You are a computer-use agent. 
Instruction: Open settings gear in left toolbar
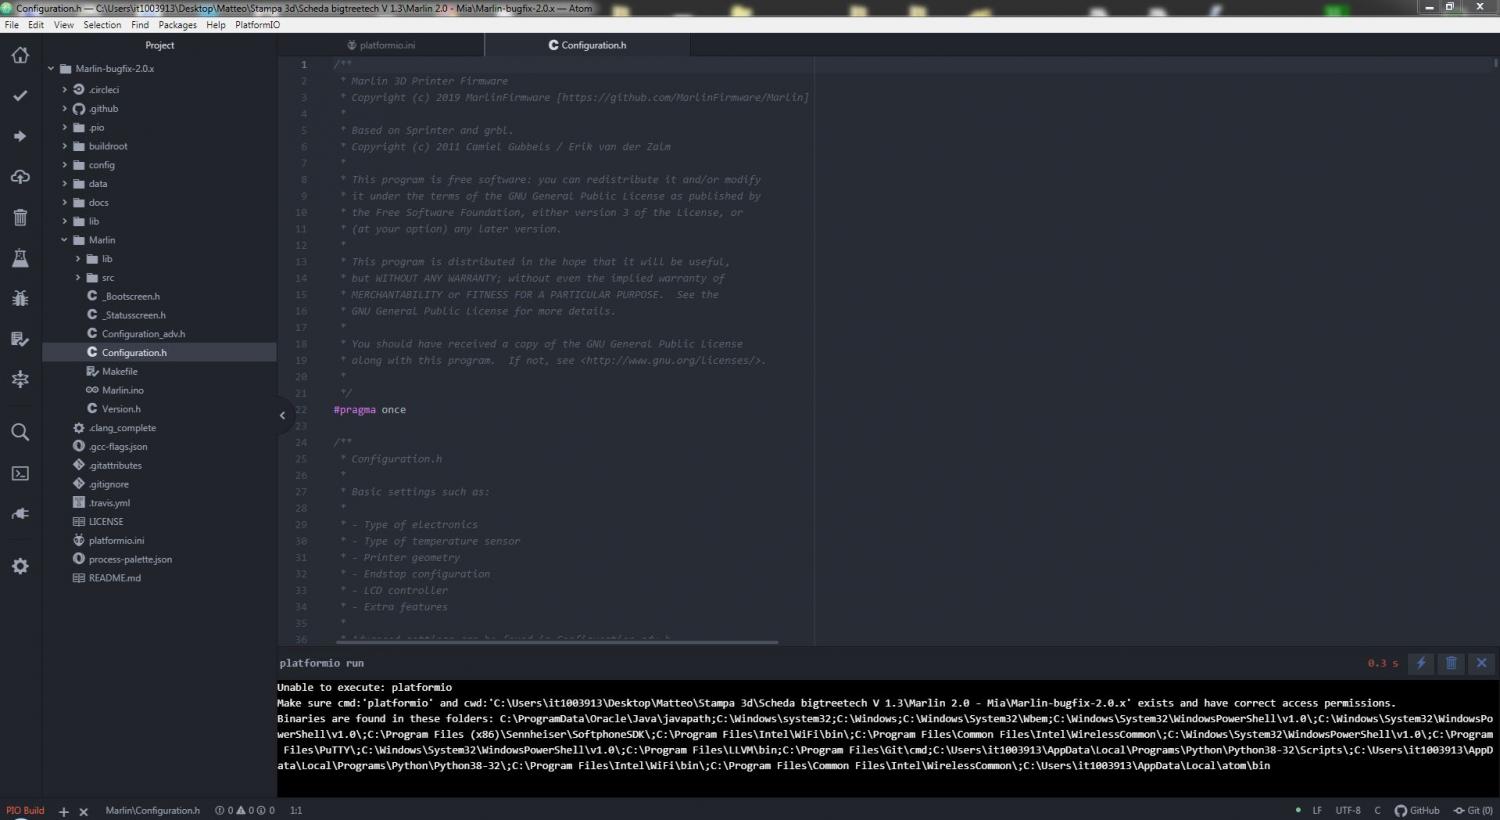click(20, 566)
